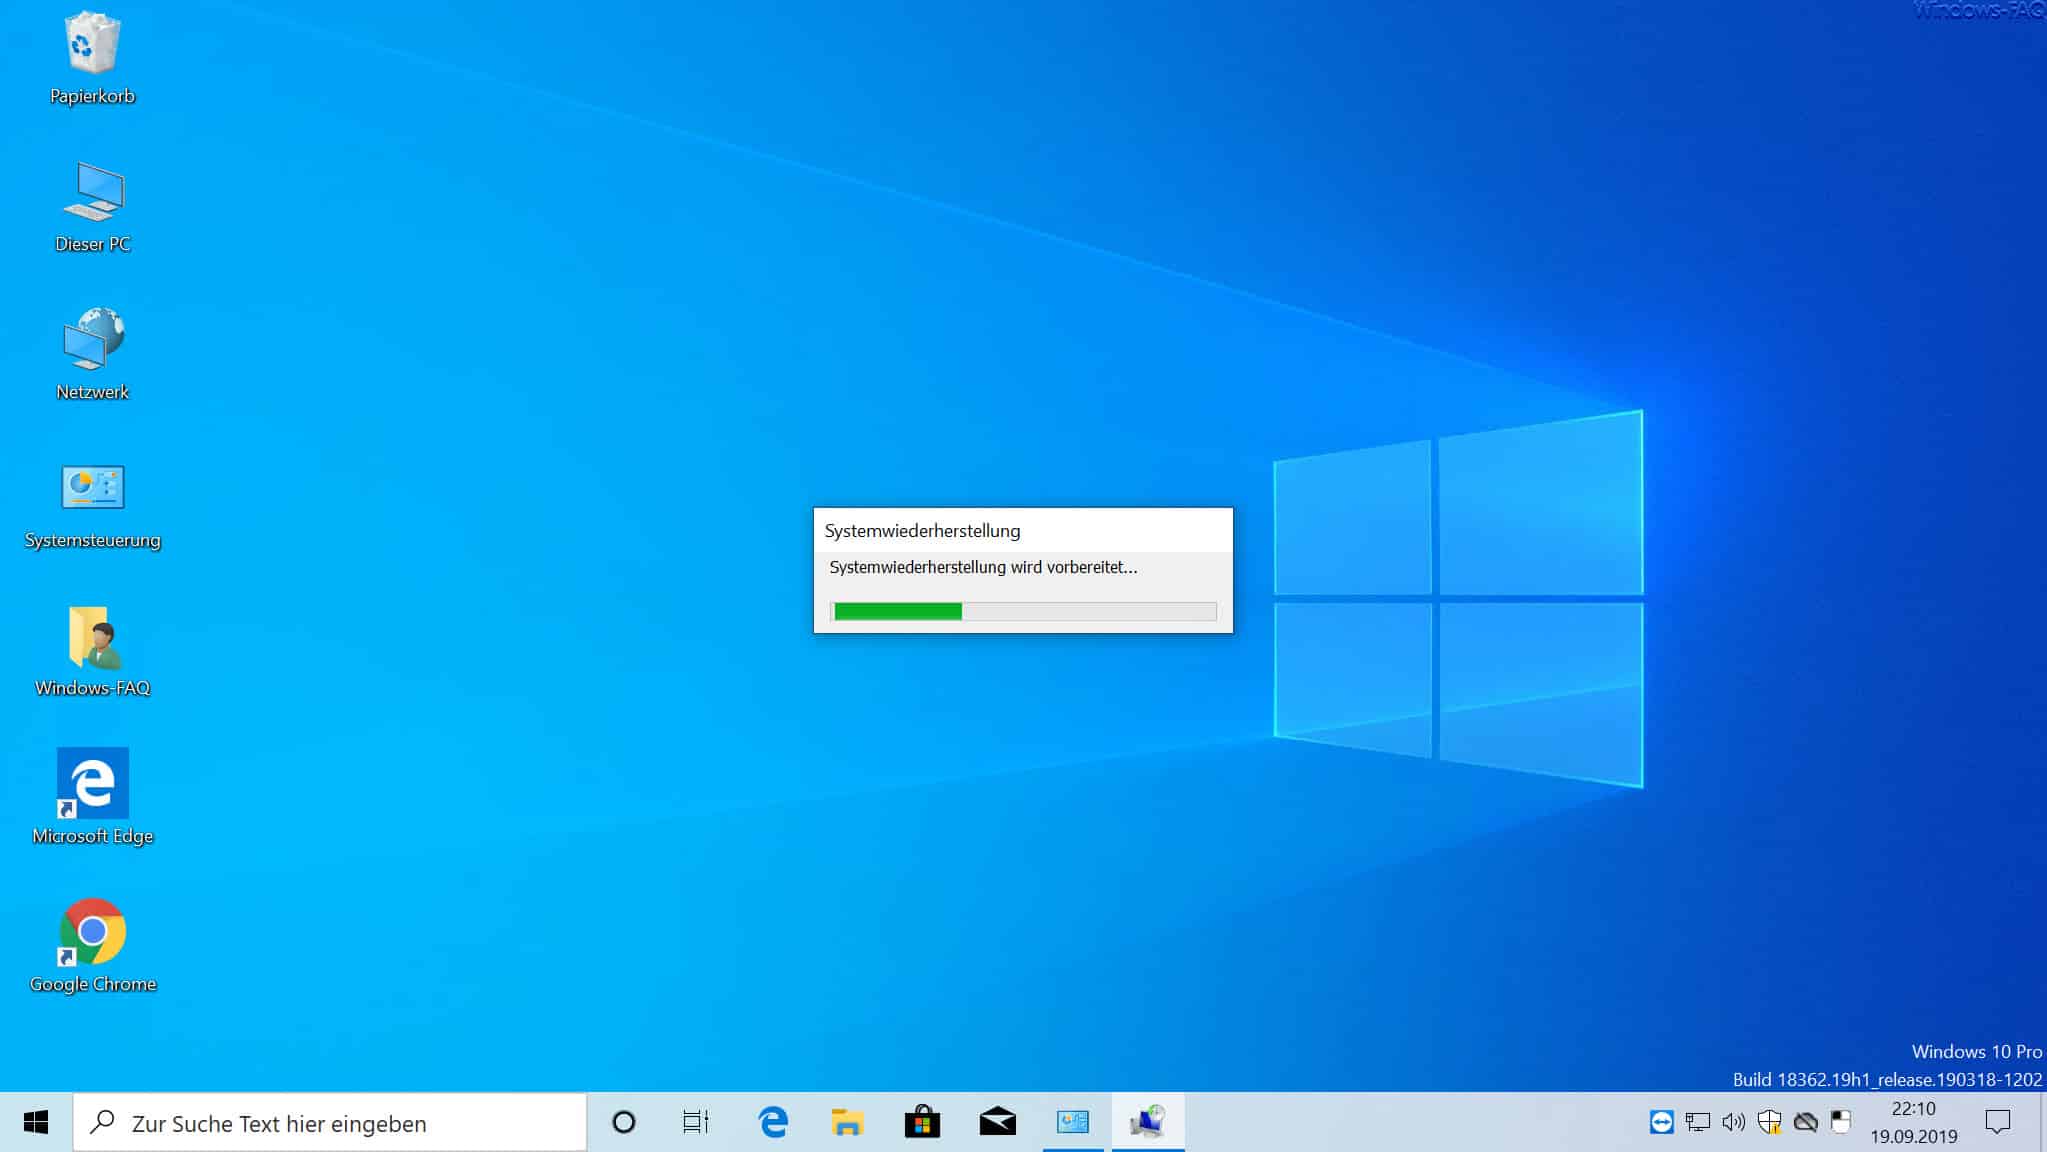Switch to the Systemsteuerung taskbar window
Screen dimensions: 2047x1152
(x=1072, y=1123)
